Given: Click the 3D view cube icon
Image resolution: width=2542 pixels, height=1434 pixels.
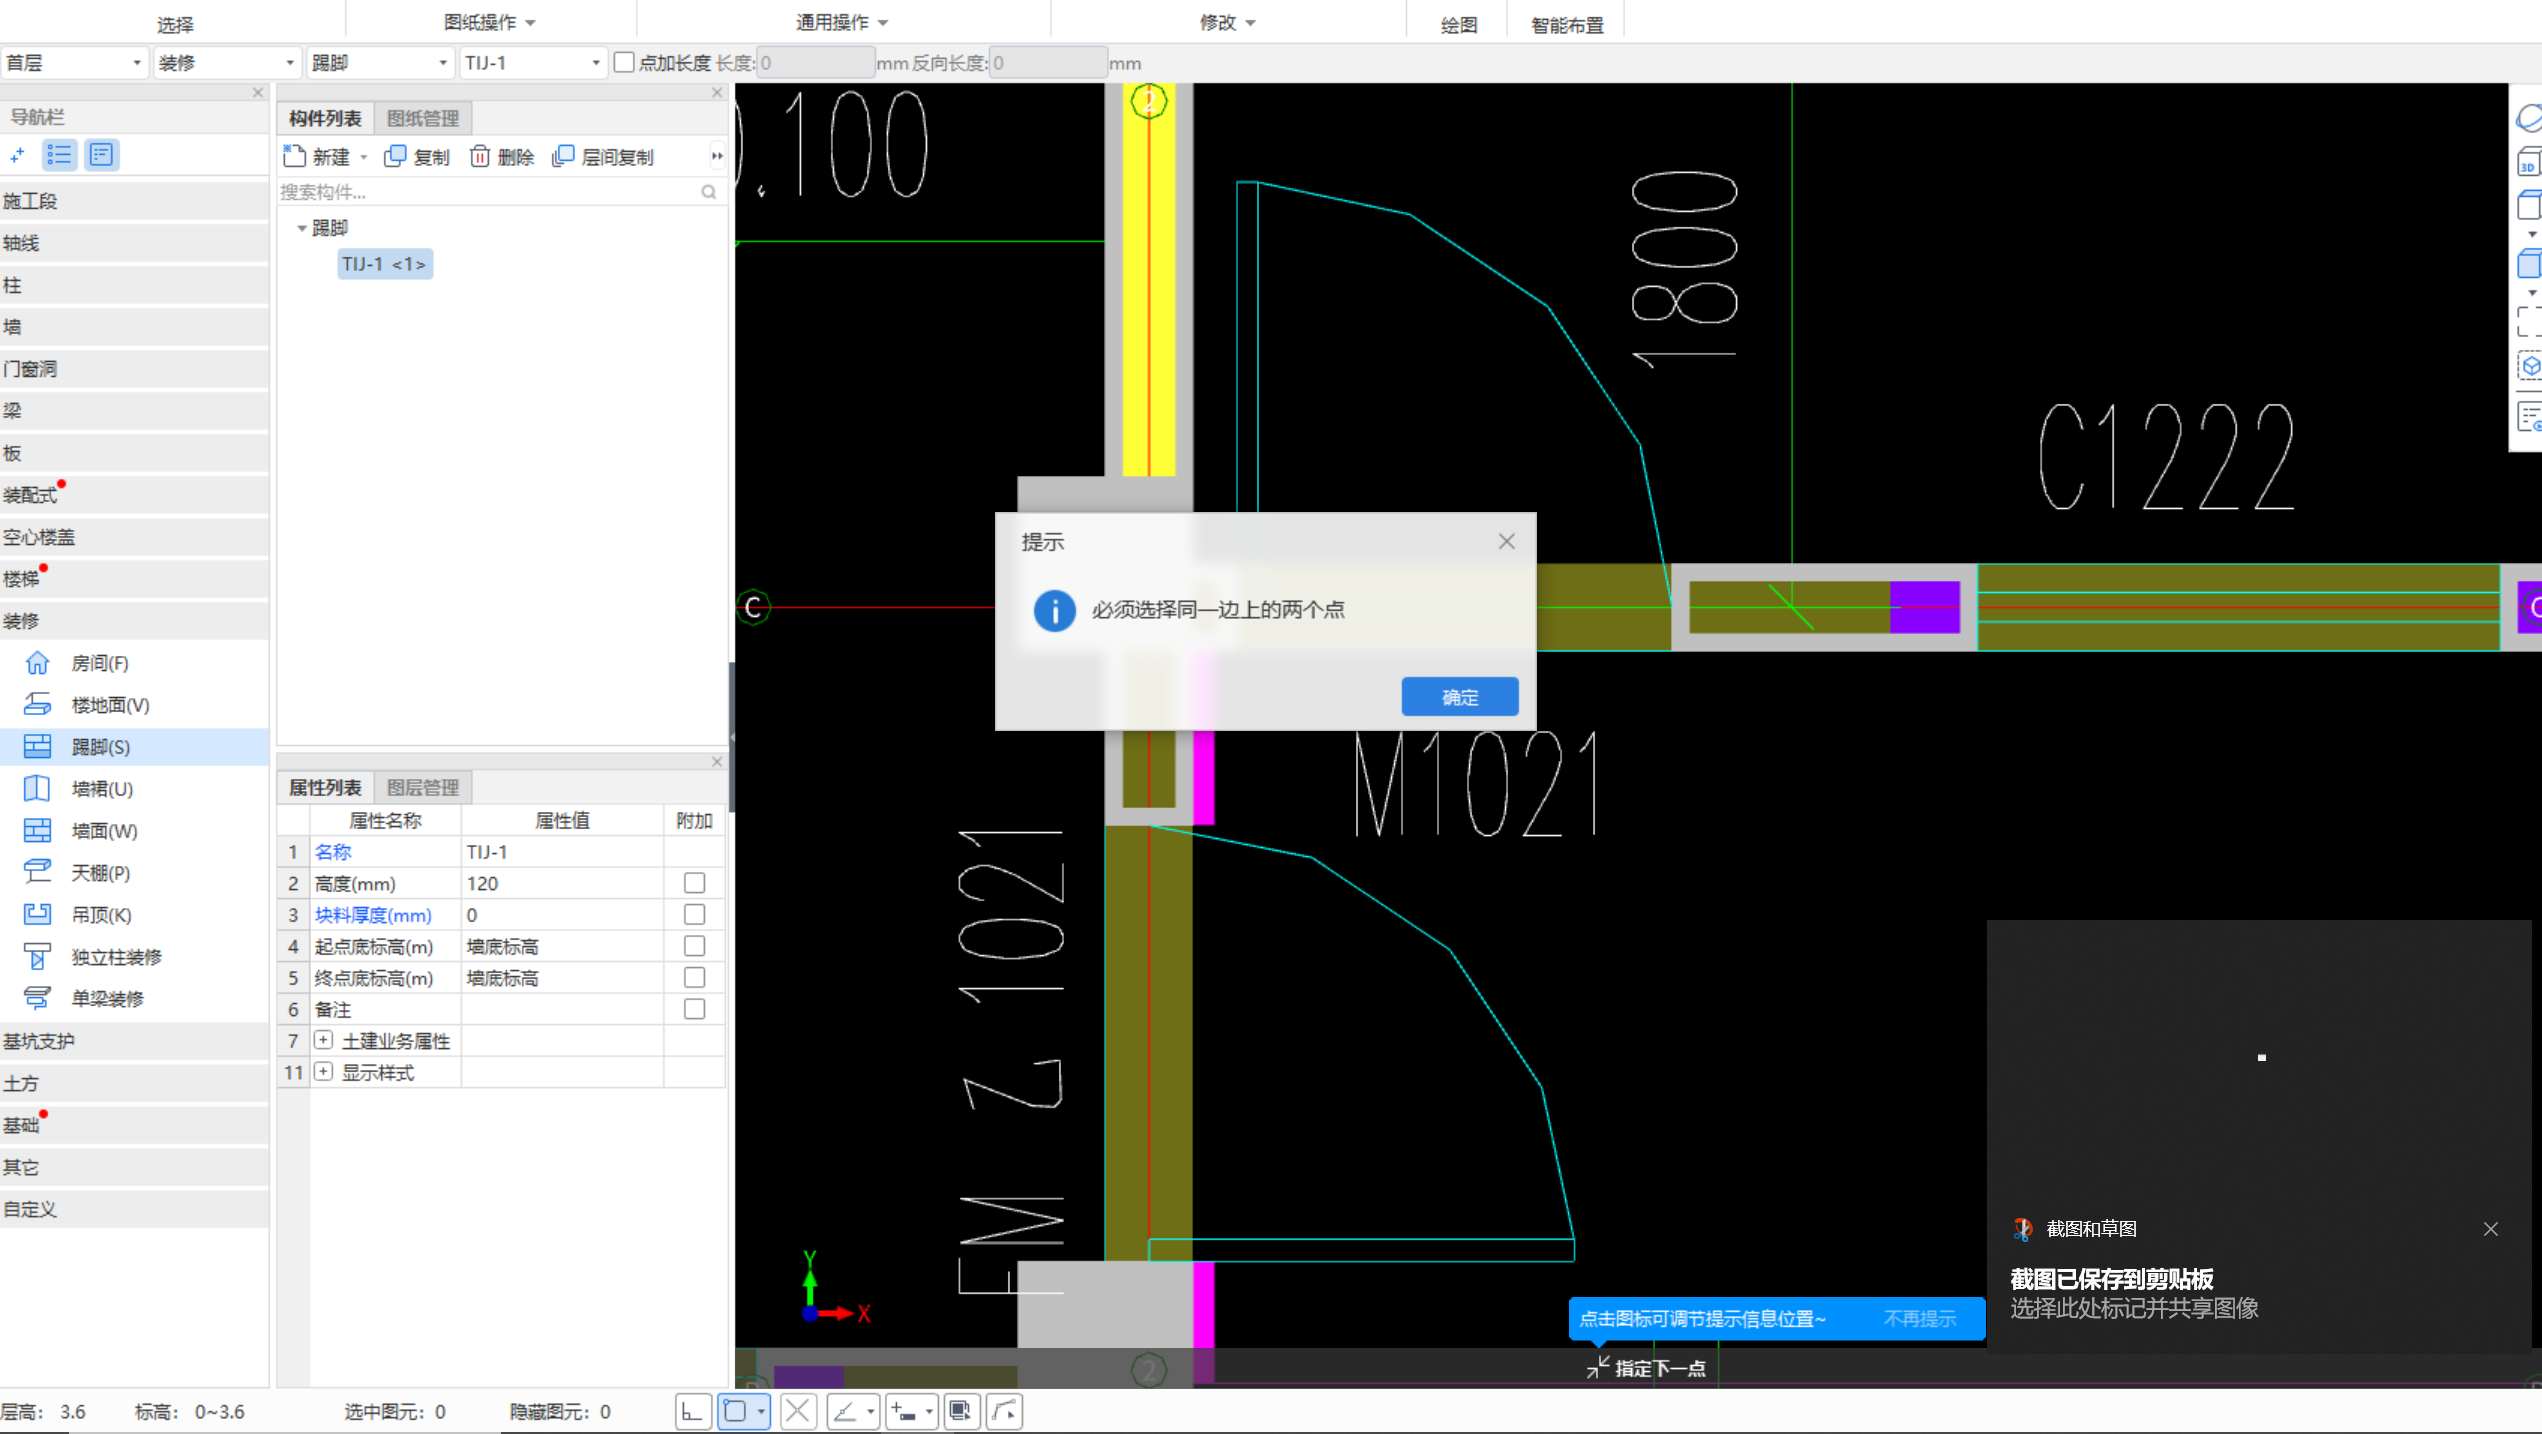Looking at the screenshot, I should point(2528,162).
